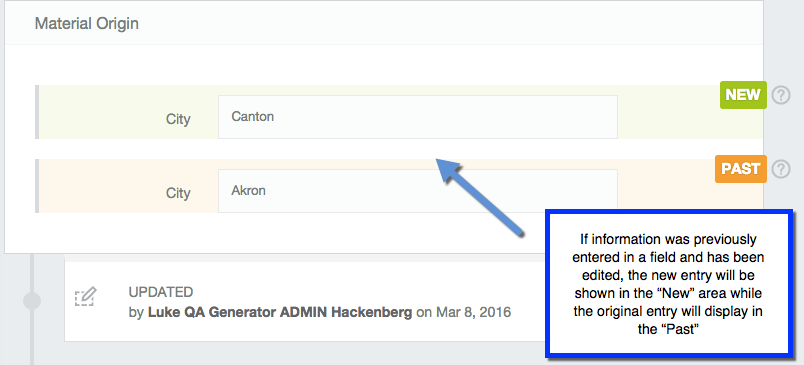Click the blue annotation arrow
The height and width of the screenshot is (365, 804).
tap(478, 196)
